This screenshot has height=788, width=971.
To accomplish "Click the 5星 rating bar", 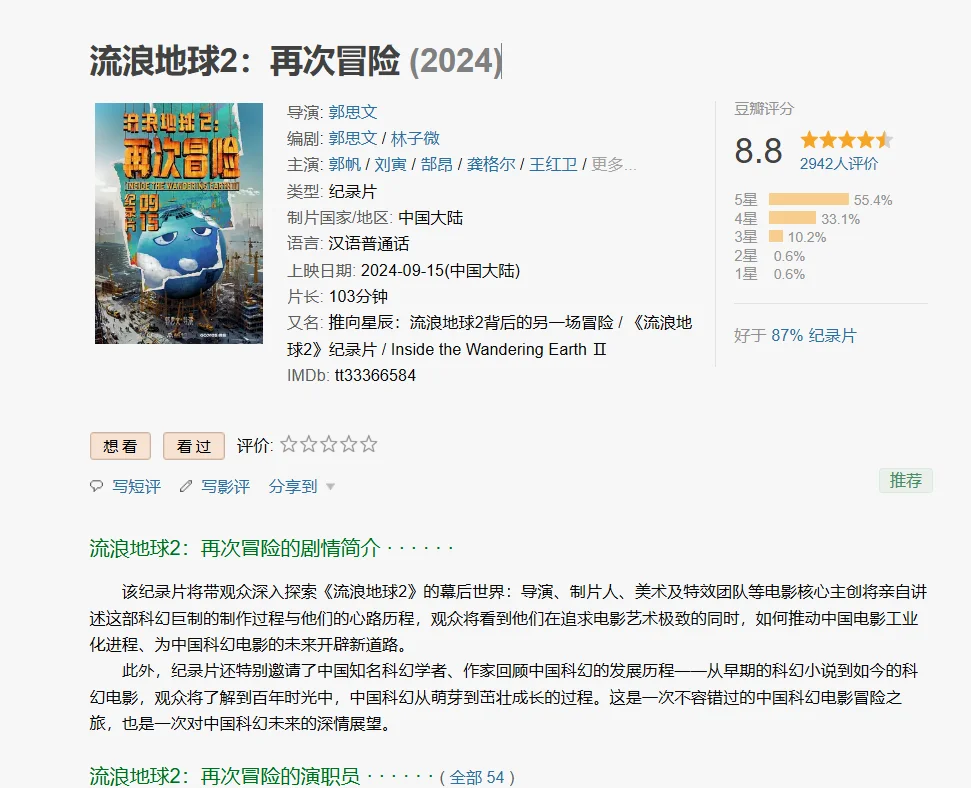I will tap(809, 199).
